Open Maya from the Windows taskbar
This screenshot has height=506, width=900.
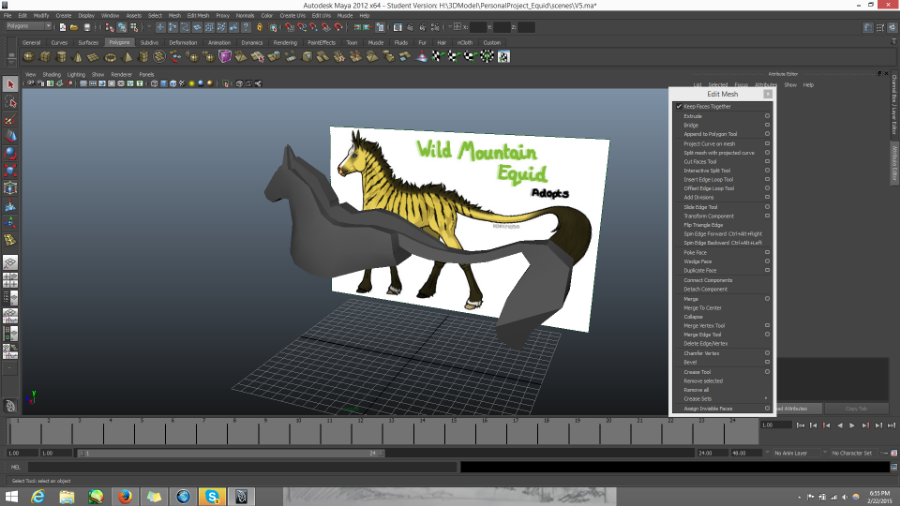242,497
